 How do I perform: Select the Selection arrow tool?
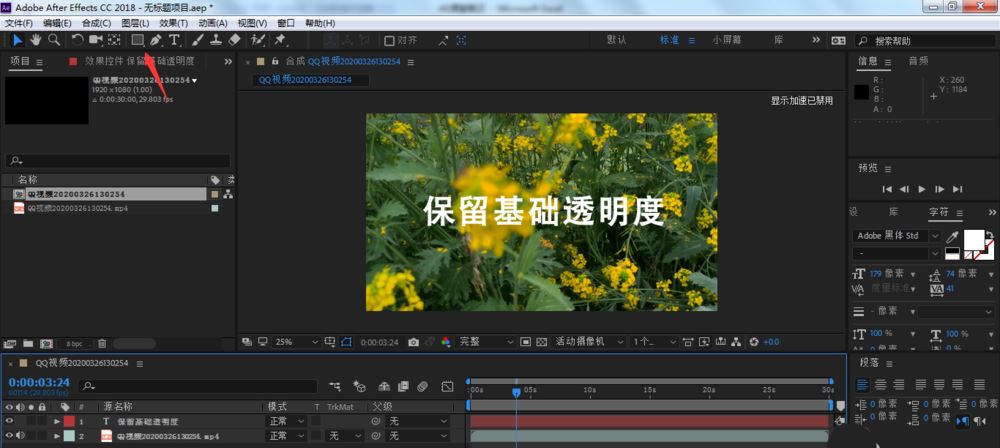(18, 40)
